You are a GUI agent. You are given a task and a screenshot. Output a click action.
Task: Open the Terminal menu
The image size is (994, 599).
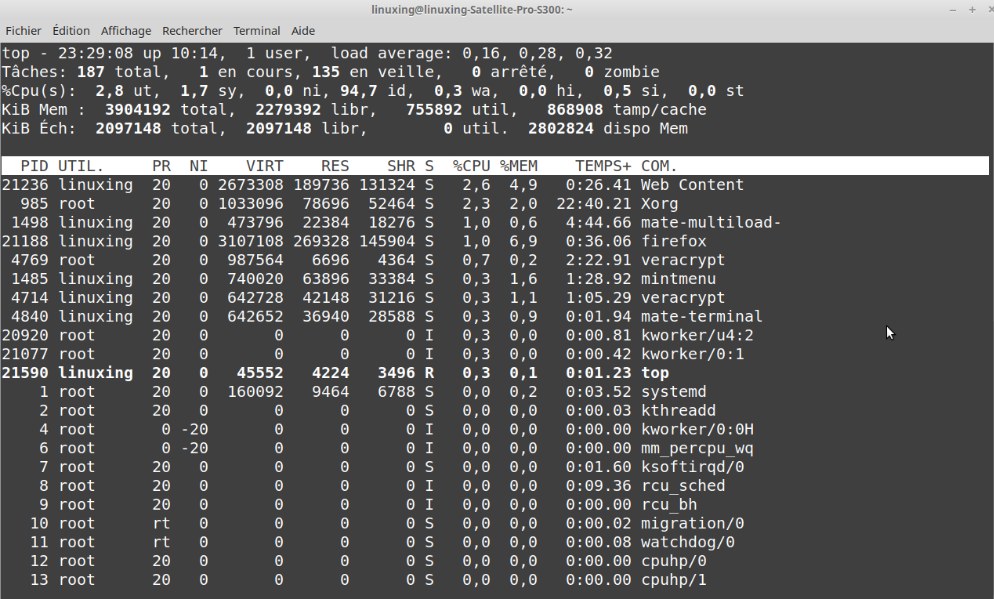256,31
